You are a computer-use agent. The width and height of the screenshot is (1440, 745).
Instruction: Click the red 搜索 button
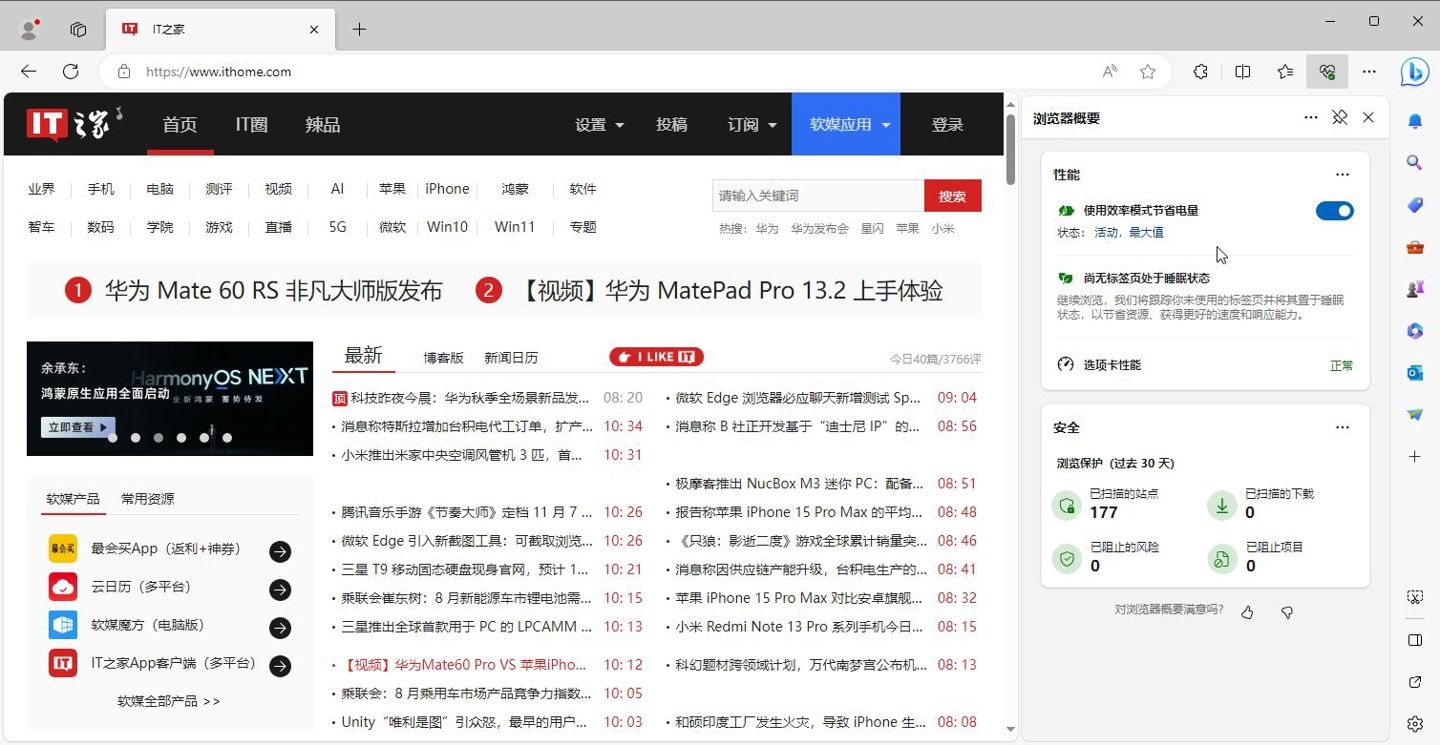click(953, 196)
